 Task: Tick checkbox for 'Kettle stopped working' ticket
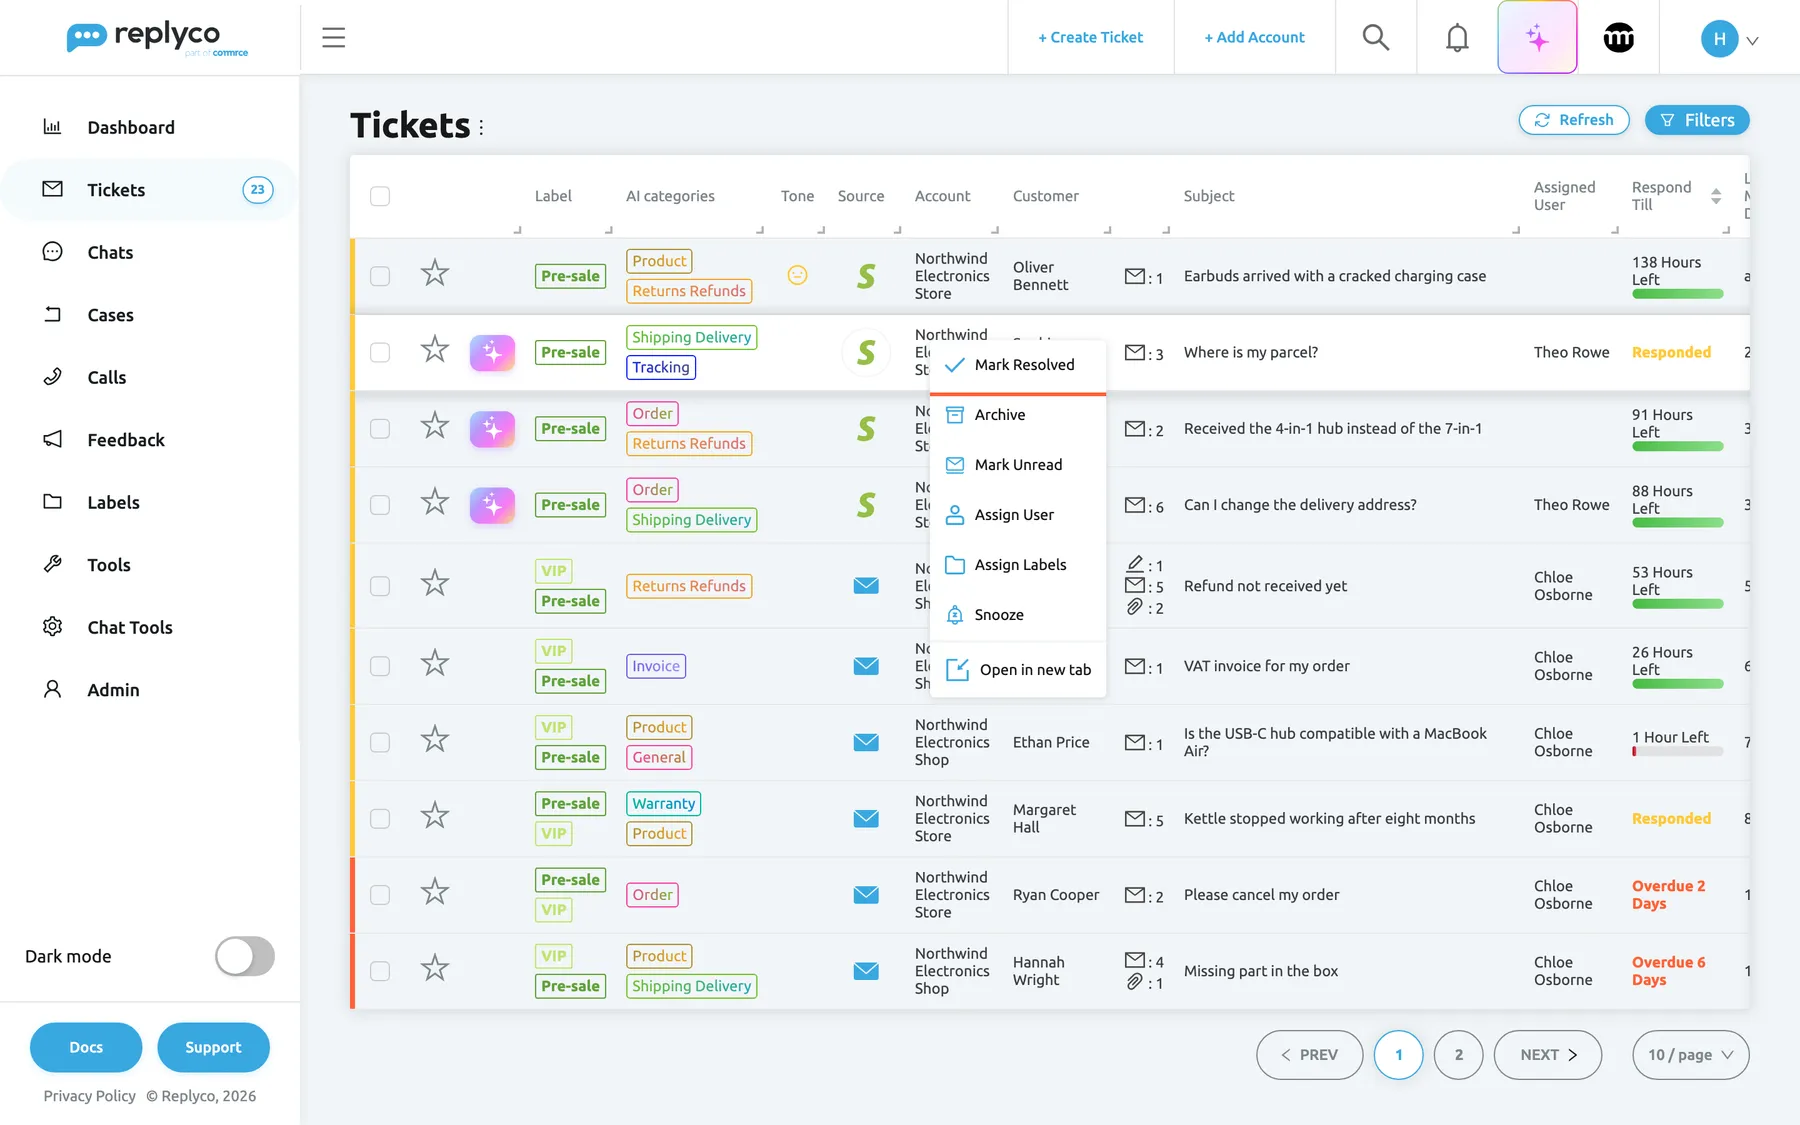[x=380, y=819]
